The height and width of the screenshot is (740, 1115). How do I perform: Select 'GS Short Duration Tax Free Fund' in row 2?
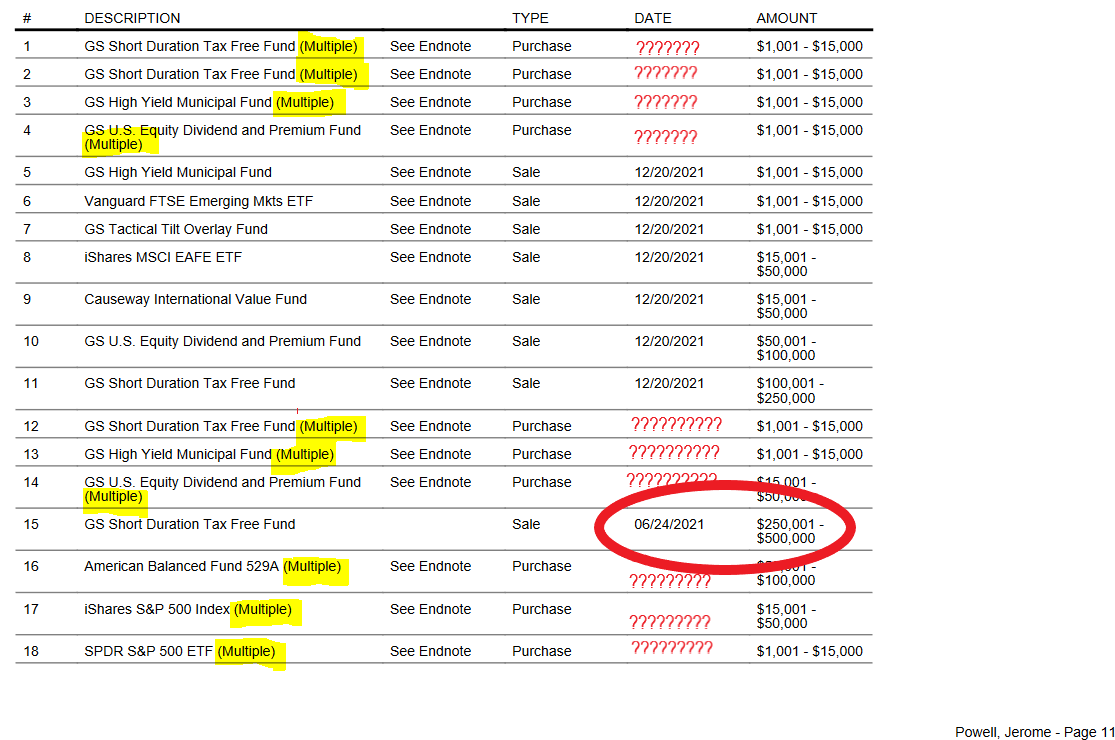pyautogui.click(x=189, y=74)
